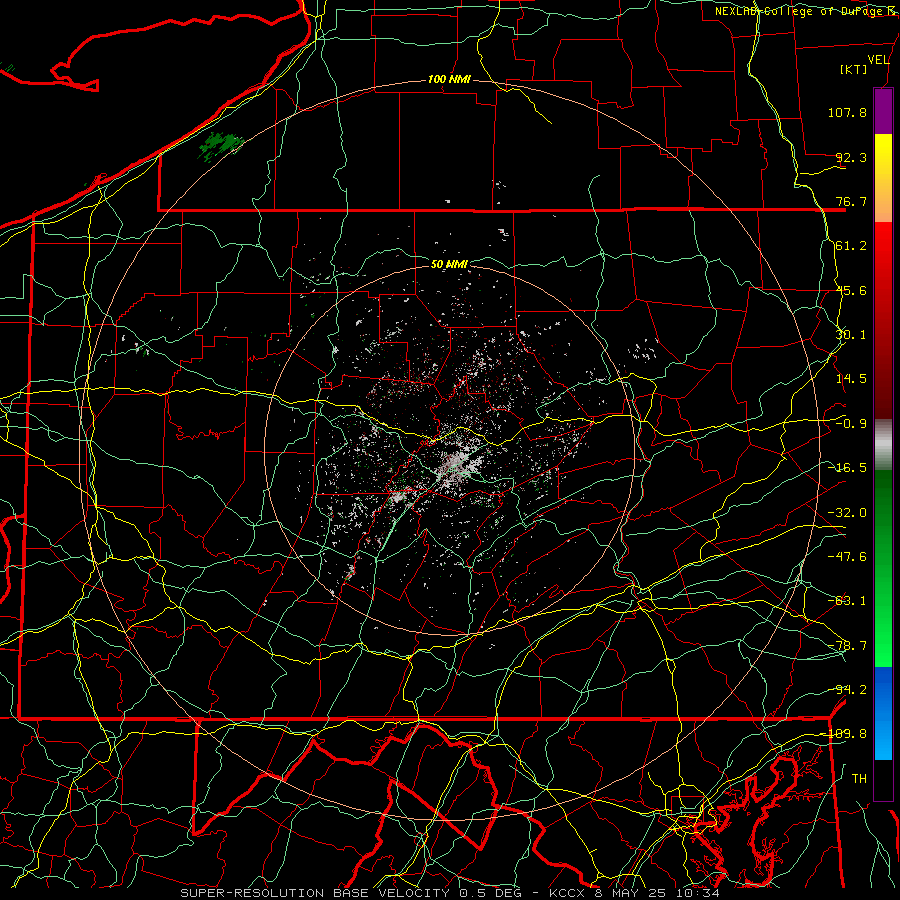Viewport: 900px width, 900px height.
Task: Click the "TH" label beside color bar
Action: pyautogui.click(x=859, y=779)
